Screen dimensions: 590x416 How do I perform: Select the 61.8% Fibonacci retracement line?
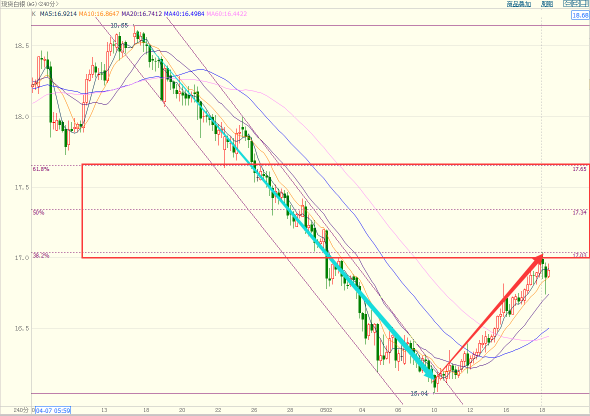(311, 165)
